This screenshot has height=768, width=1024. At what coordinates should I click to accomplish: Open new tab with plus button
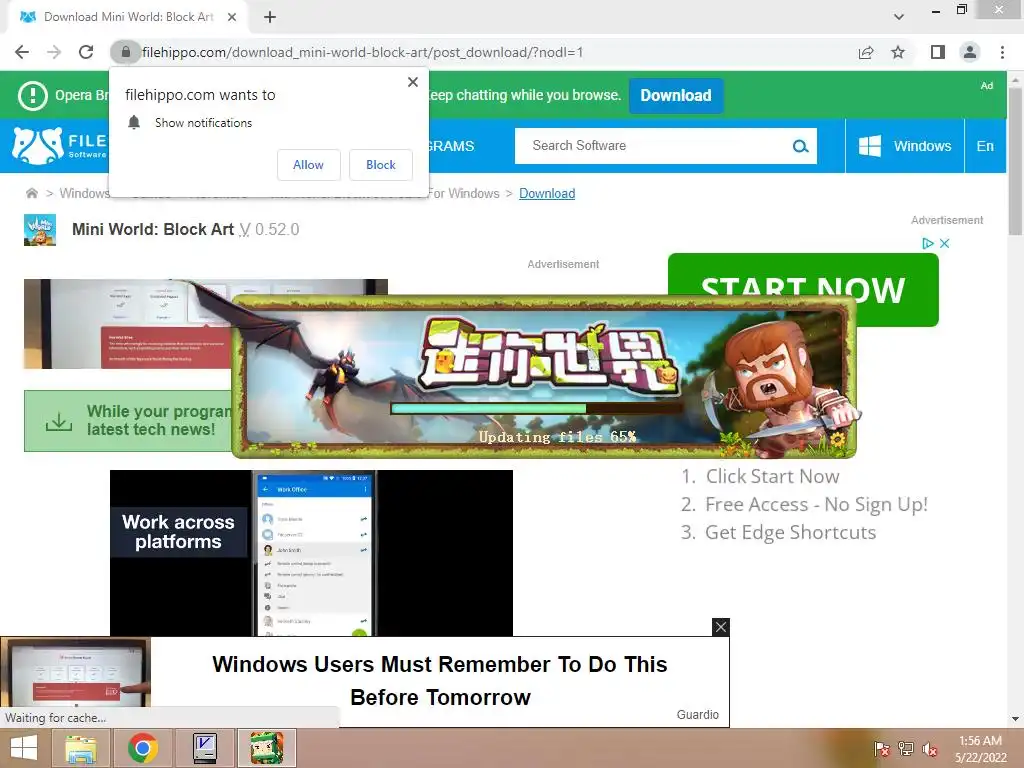pyautogui.click(x=270, y=17)
